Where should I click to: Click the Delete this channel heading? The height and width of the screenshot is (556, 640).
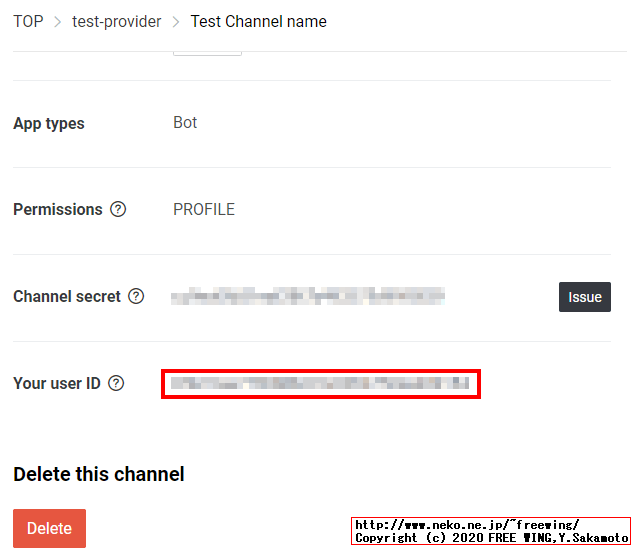(99, 474)
